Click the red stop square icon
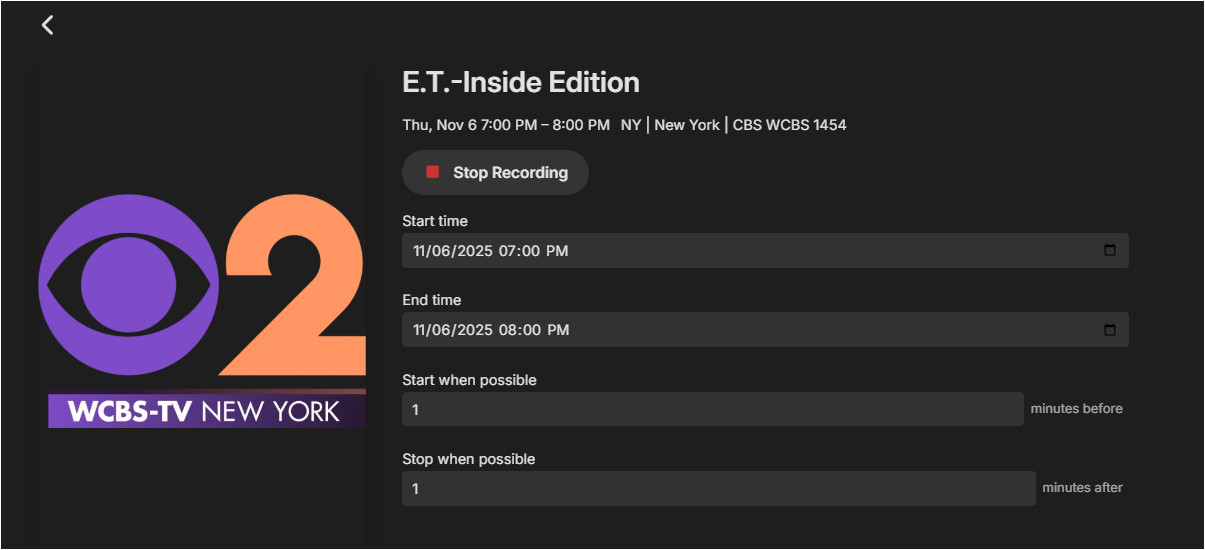 [433, 172]
